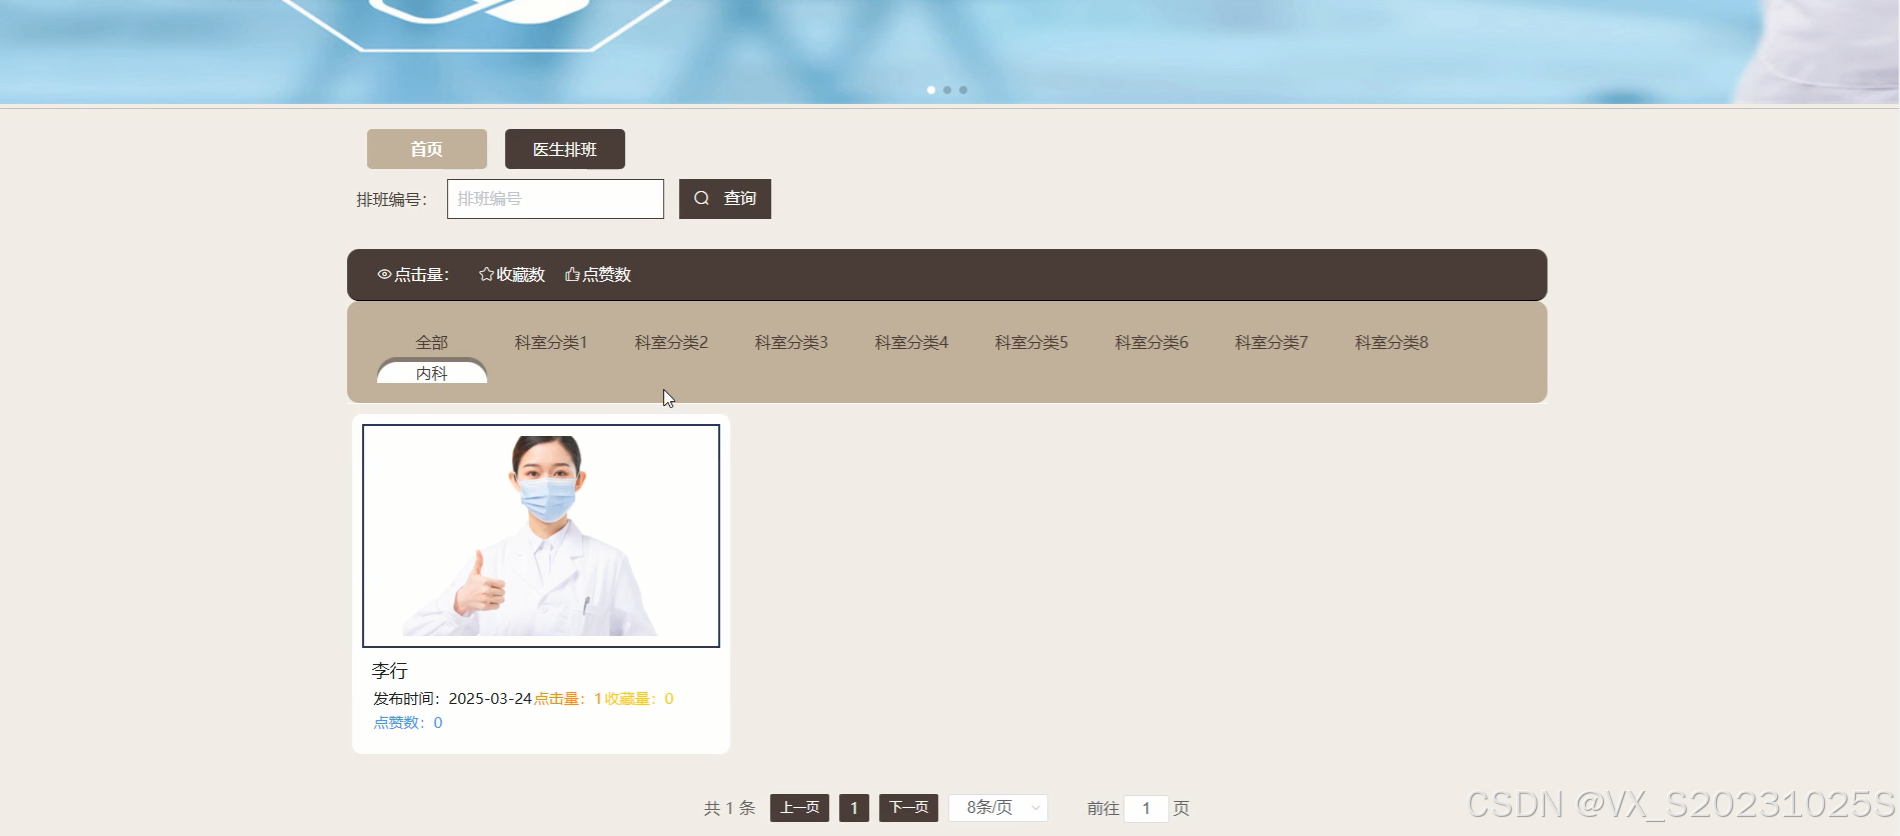This screenshot has height=836, width=1900.
Task: Select 科室分类7 category
Action: point(1271,342)
